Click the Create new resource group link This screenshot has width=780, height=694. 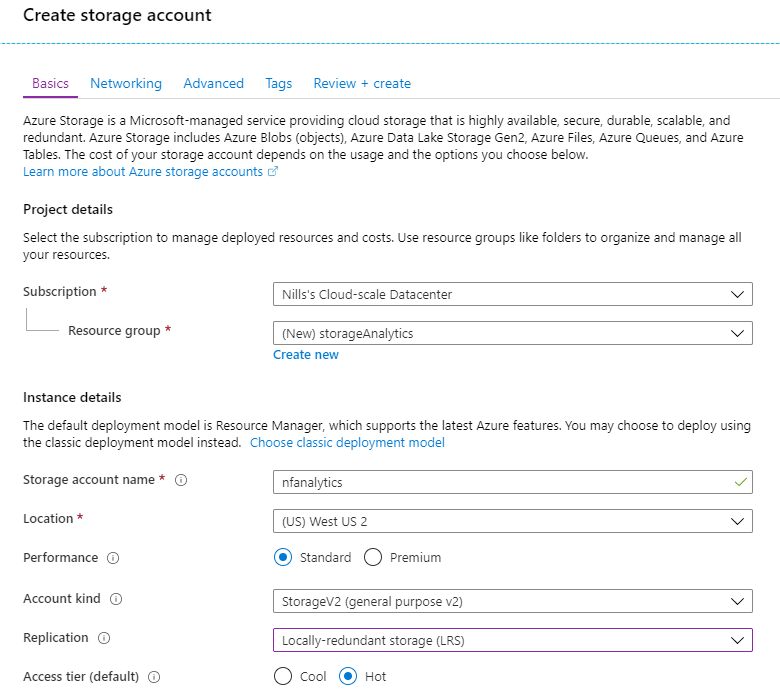306,355
